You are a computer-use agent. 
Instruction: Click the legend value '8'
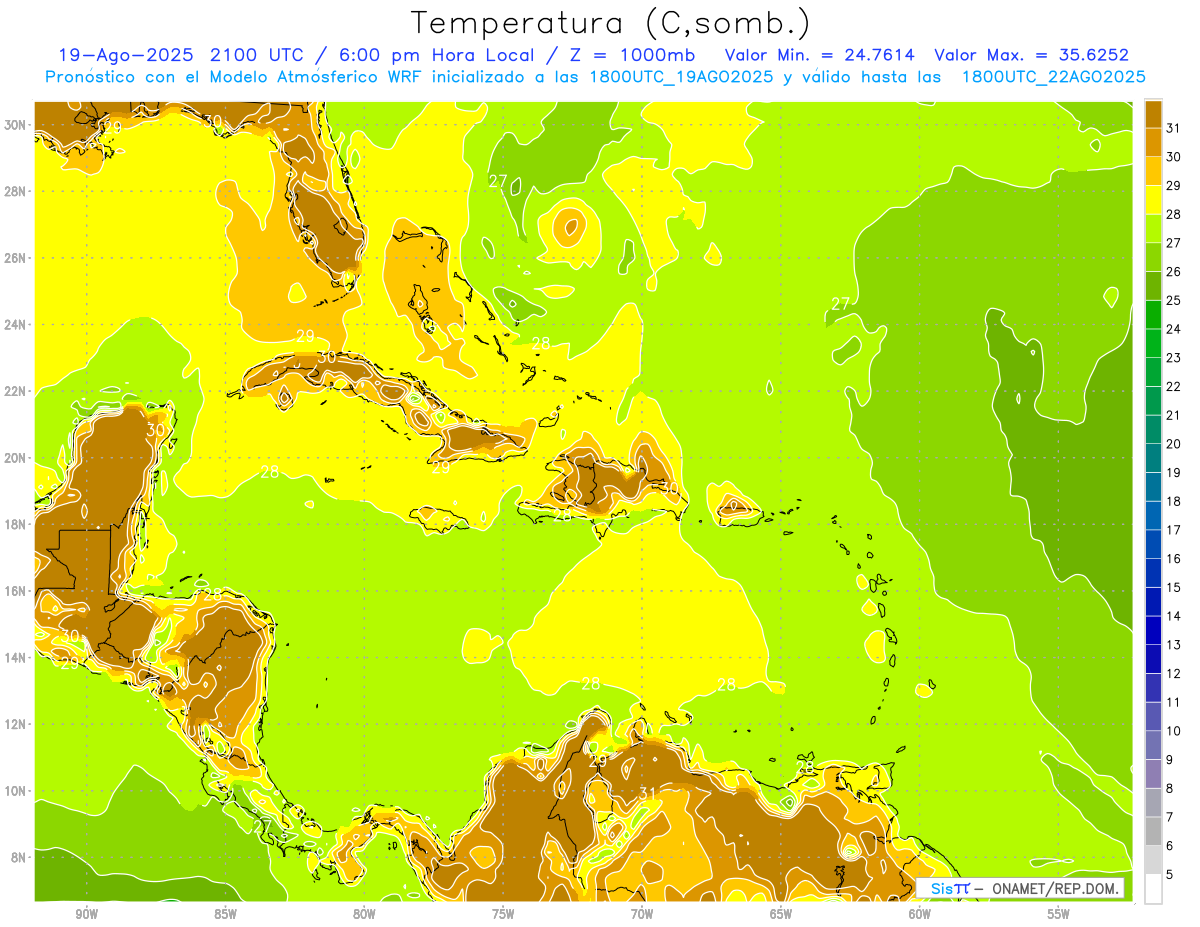coord(1170,788)
